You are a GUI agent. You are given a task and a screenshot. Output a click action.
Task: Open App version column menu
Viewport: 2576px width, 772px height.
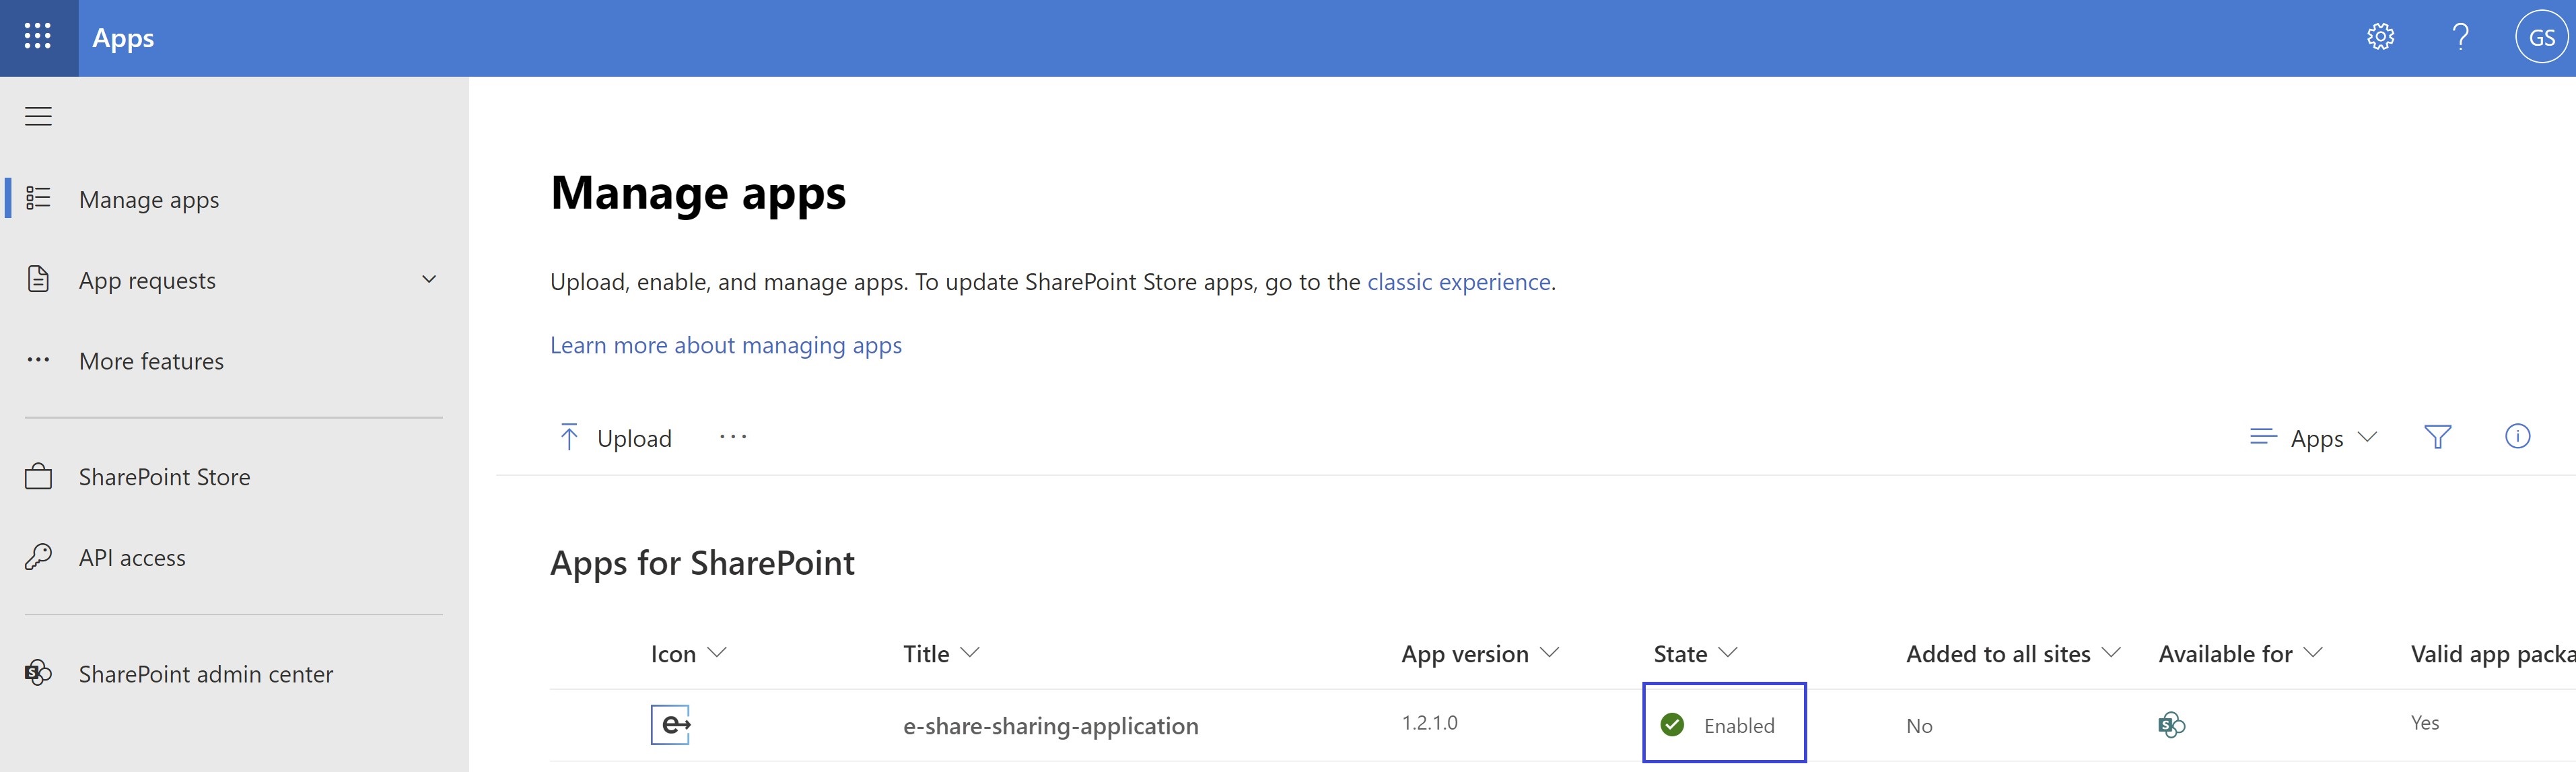coord(1480,654)
